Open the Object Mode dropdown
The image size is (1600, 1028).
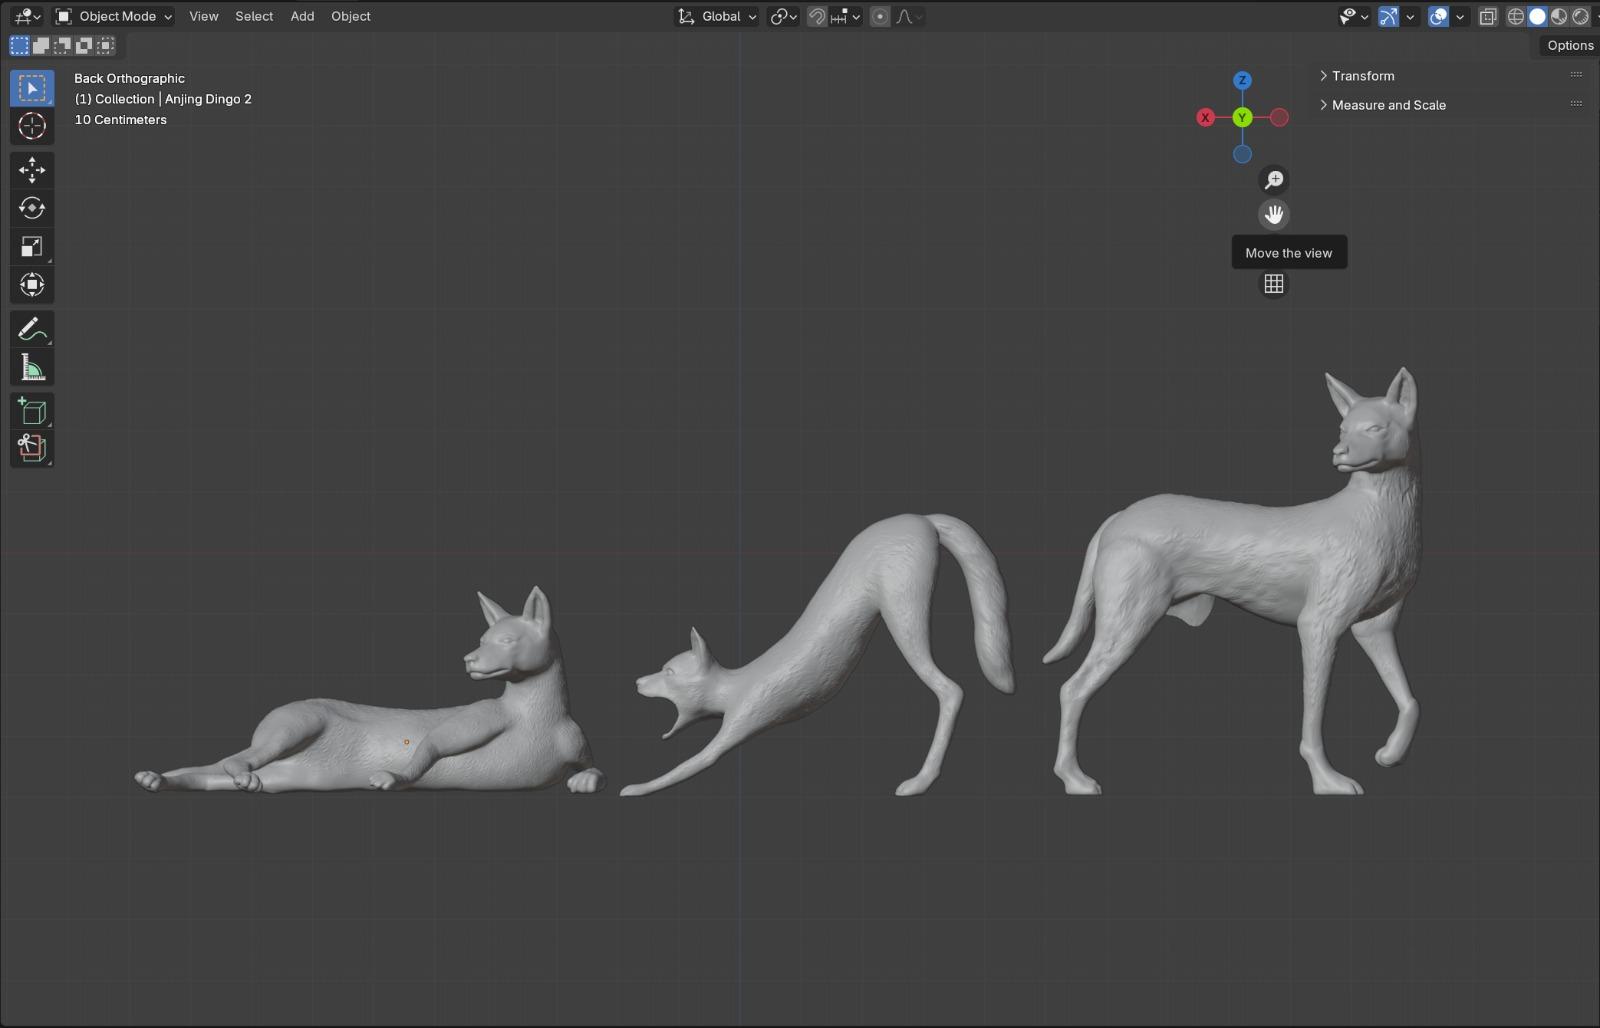point(113,16)
